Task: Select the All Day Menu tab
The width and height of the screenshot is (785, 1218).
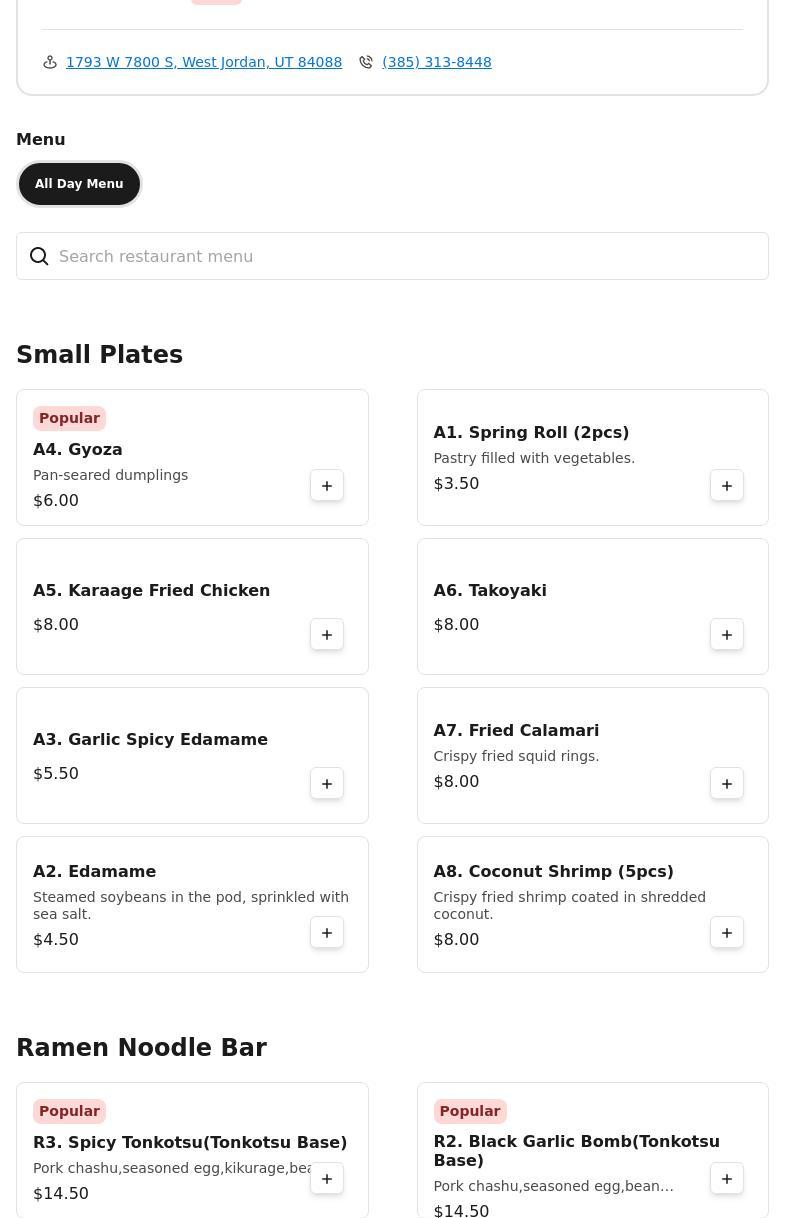Action: tap(79, 184)
